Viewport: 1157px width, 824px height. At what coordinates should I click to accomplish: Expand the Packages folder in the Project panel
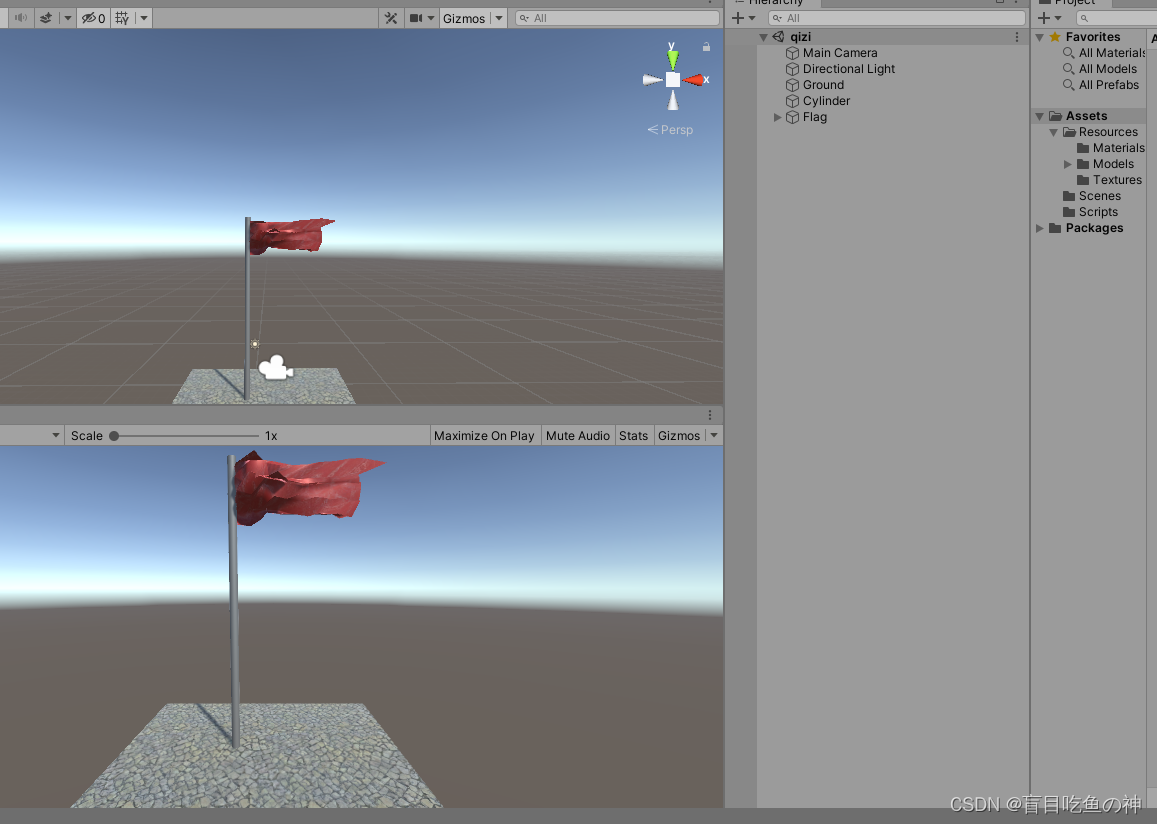tap(1040, 228)
